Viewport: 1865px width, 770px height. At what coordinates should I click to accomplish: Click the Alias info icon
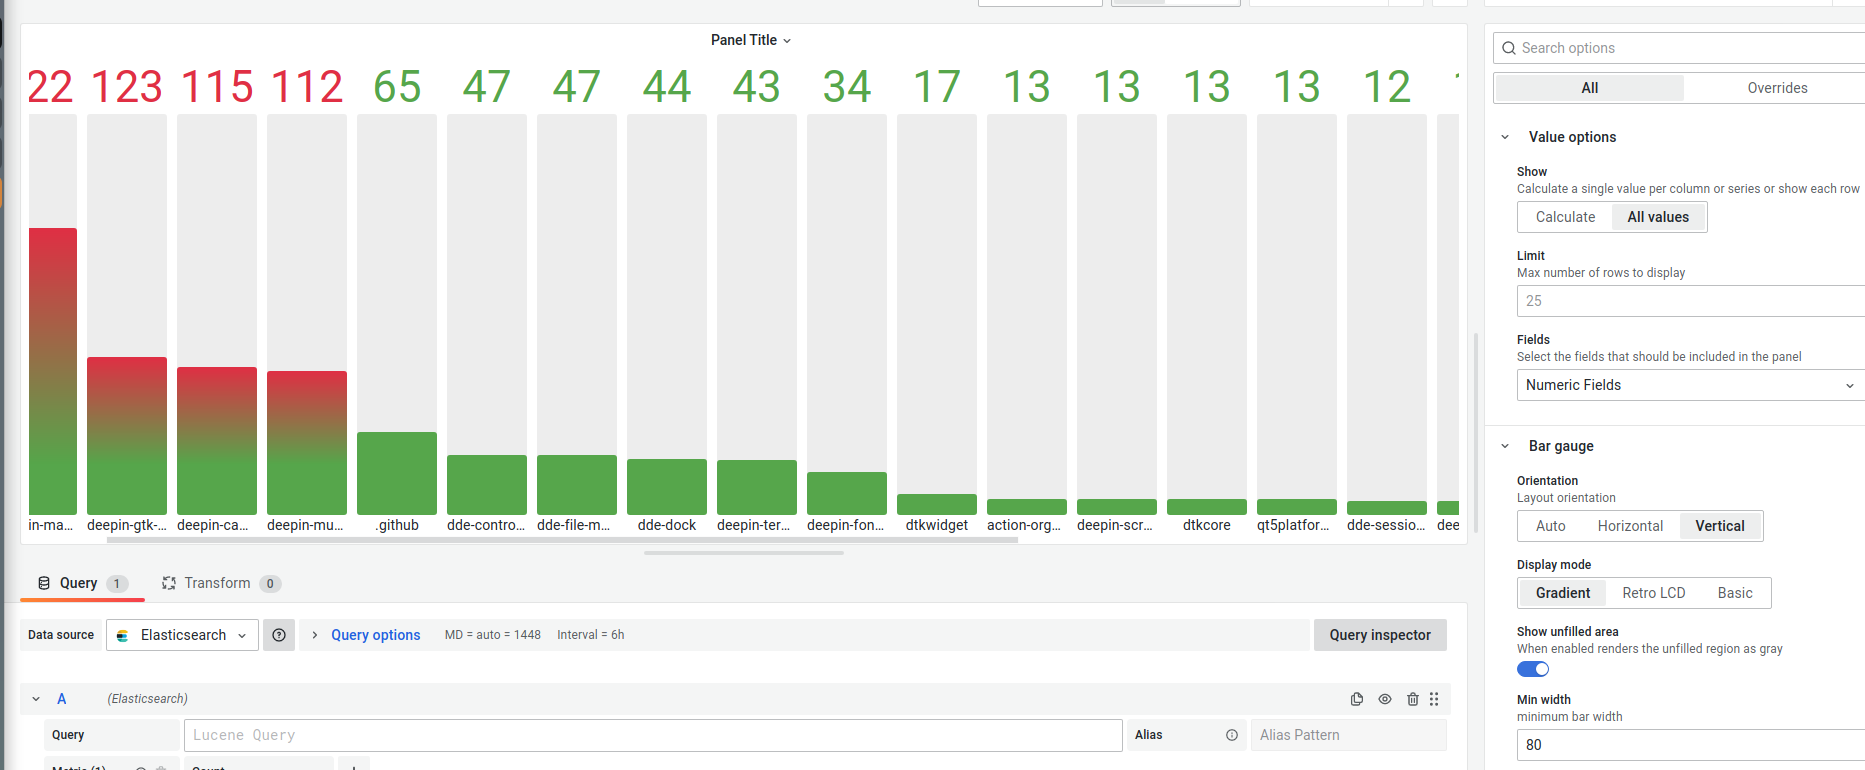[x=1232, y=735]
